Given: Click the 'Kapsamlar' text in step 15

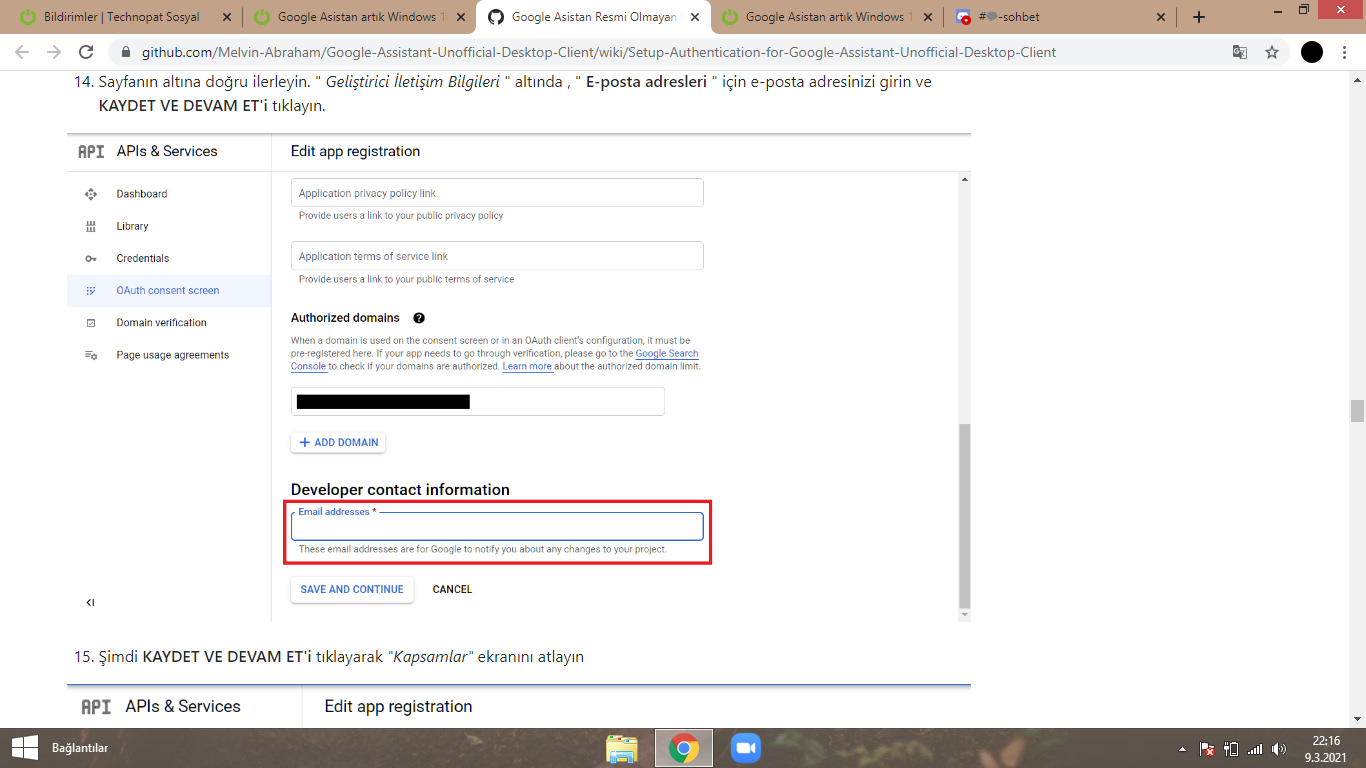Looking at the screenshot, I should [430, 657].
